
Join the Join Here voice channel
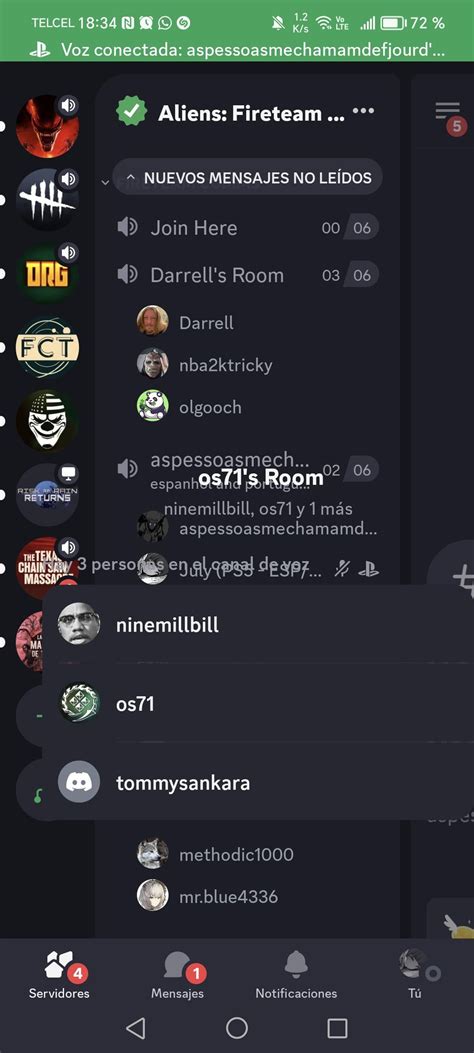coord(247,228)
